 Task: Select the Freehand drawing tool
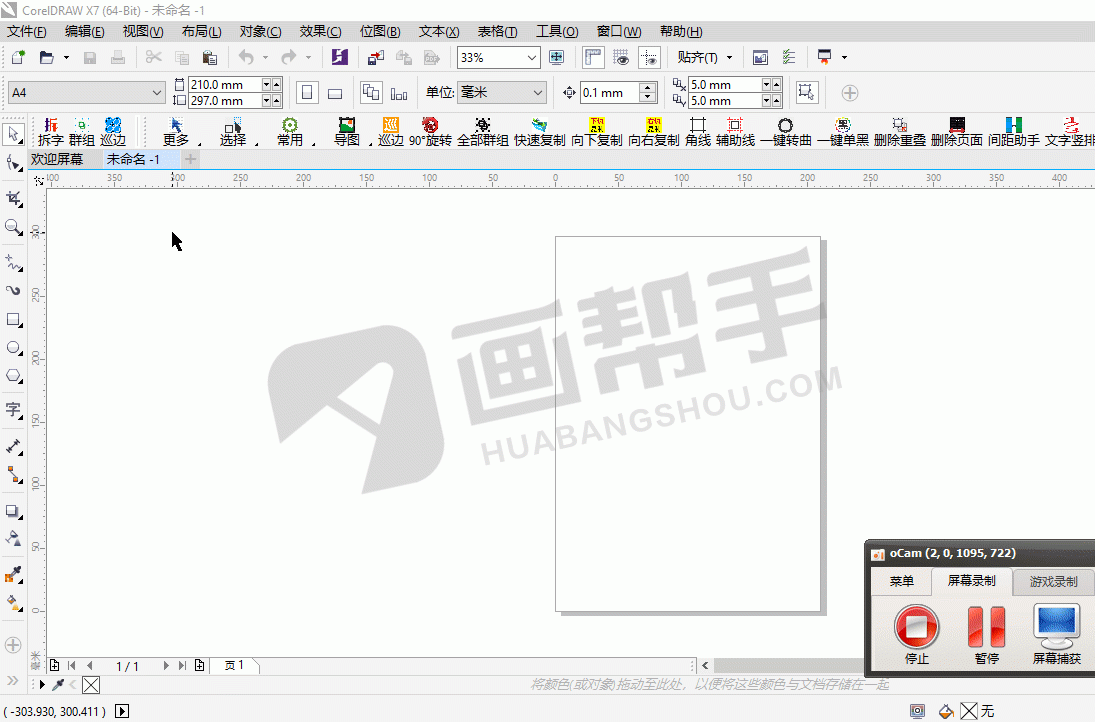coord(14,263)
